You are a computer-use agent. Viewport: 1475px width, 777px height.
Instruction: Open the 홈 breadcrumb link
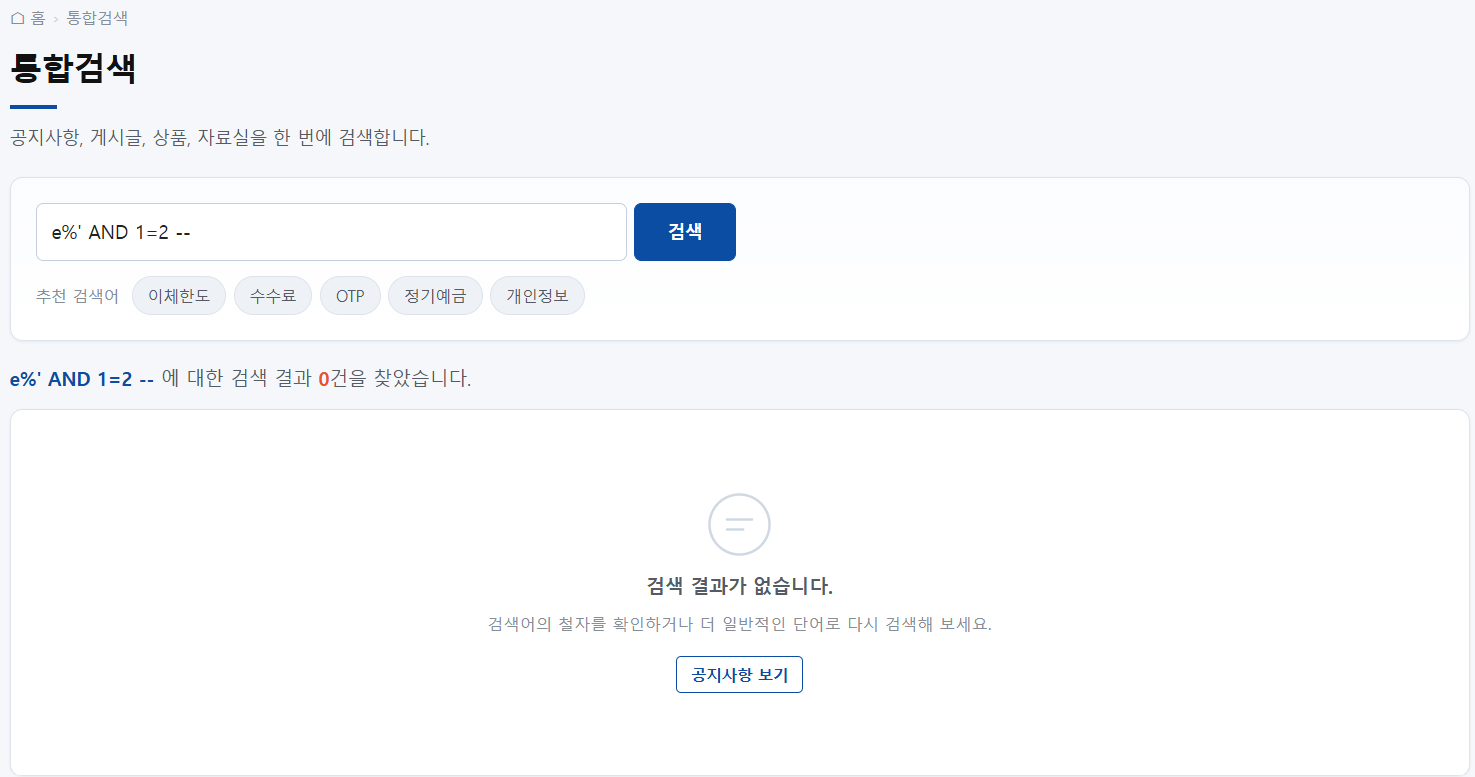(x=28, y=18)
